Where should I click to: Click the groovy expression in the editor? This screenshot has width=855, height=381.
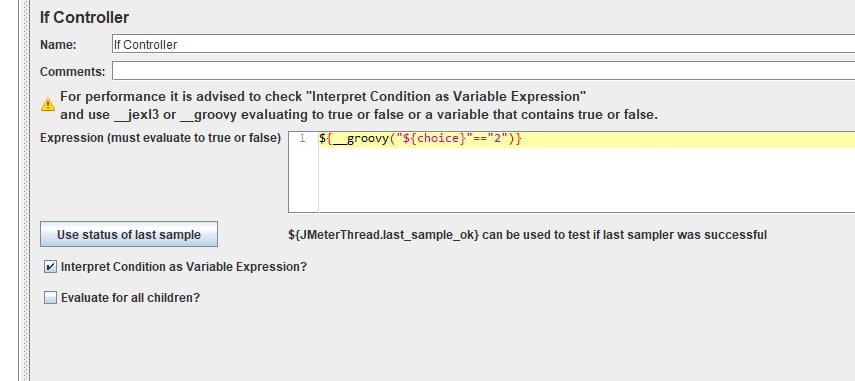click(420, 138)
